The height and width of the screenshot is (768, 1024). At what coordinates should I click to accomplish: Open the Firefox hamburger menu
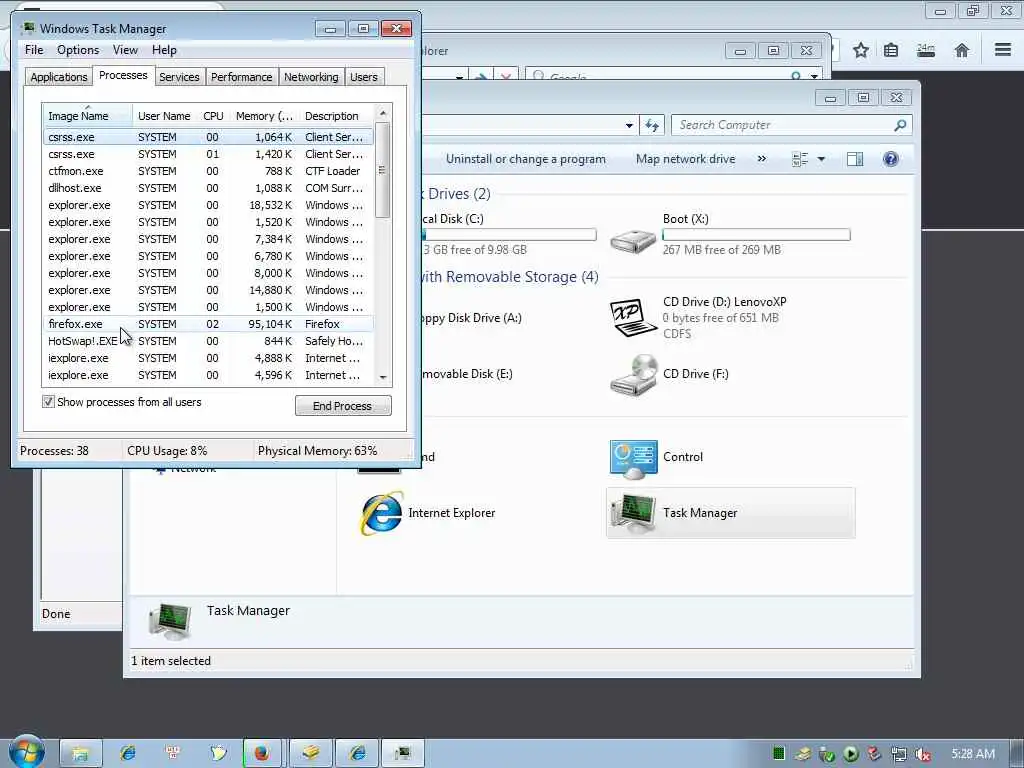pyautogui.click(x=1003, y=50)
